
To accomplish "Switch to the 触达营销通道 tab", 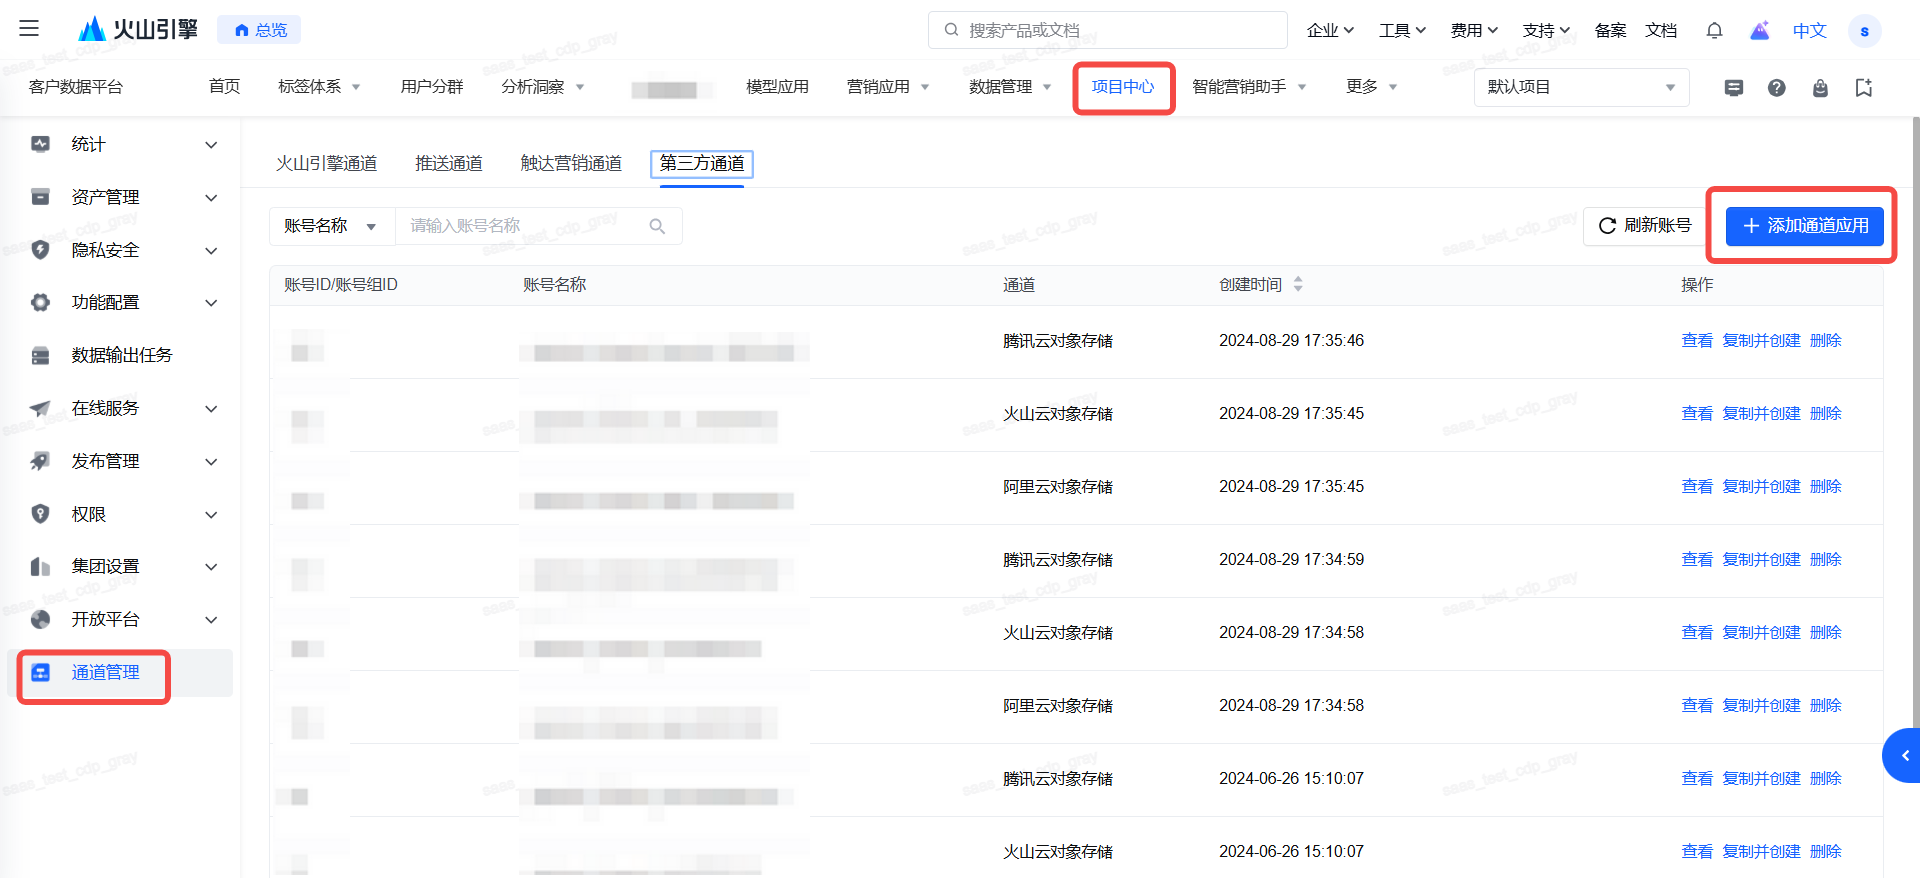I will (571, 163).
